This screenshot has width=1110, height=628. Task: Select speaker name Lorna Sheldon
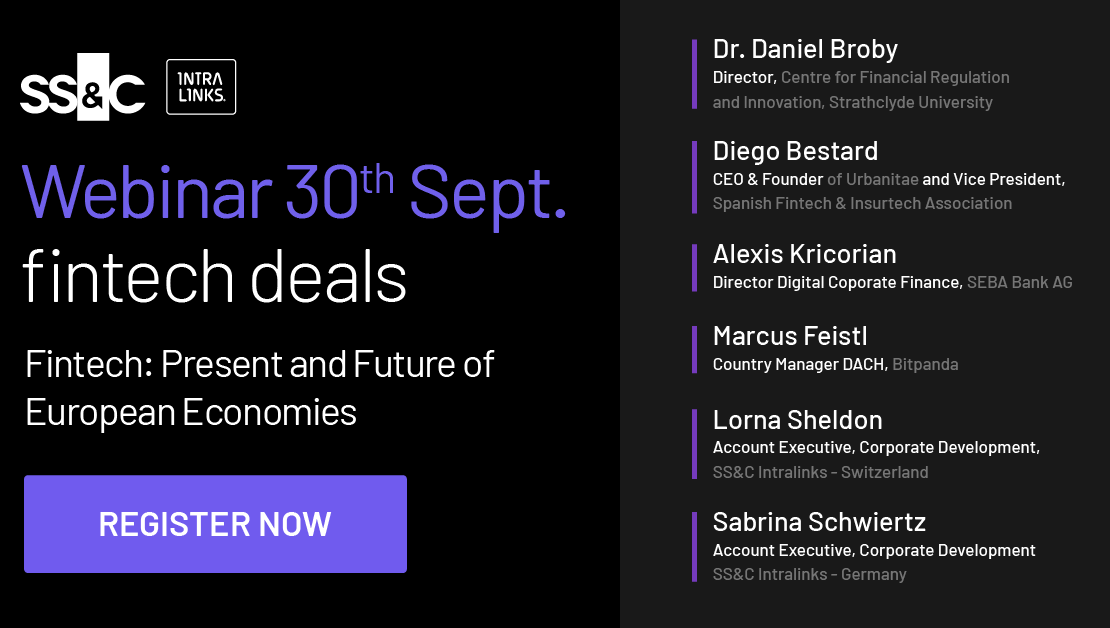tap(797, 420)
